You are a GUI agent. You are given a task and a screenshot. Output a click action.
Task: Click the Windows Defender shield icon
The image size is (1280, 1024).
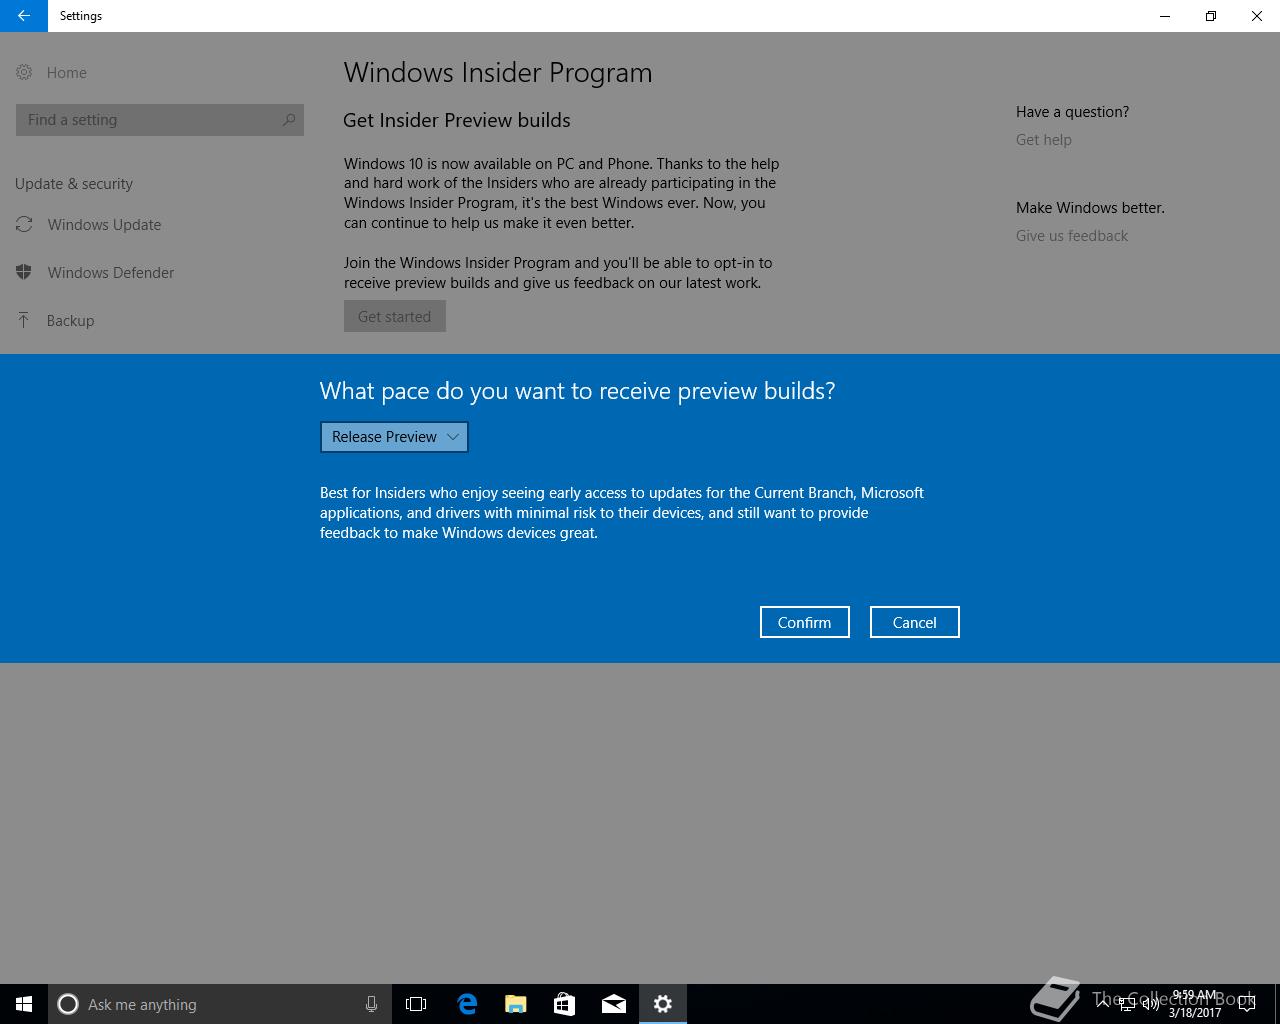pos(24,272)
